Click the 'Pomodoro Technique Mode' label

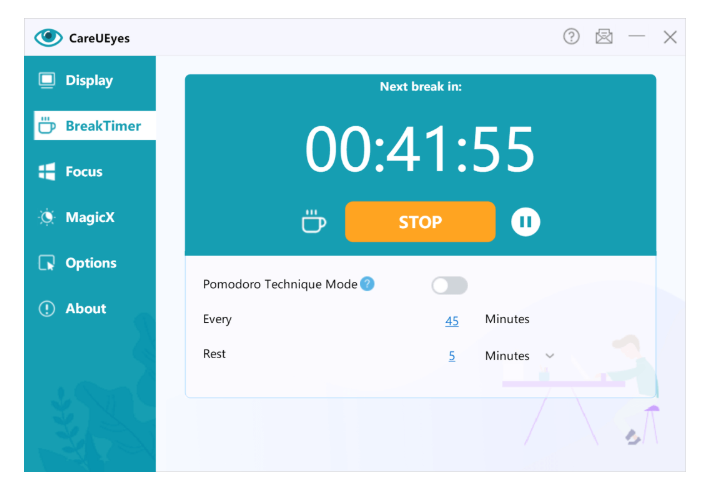[x=280, y=284]
